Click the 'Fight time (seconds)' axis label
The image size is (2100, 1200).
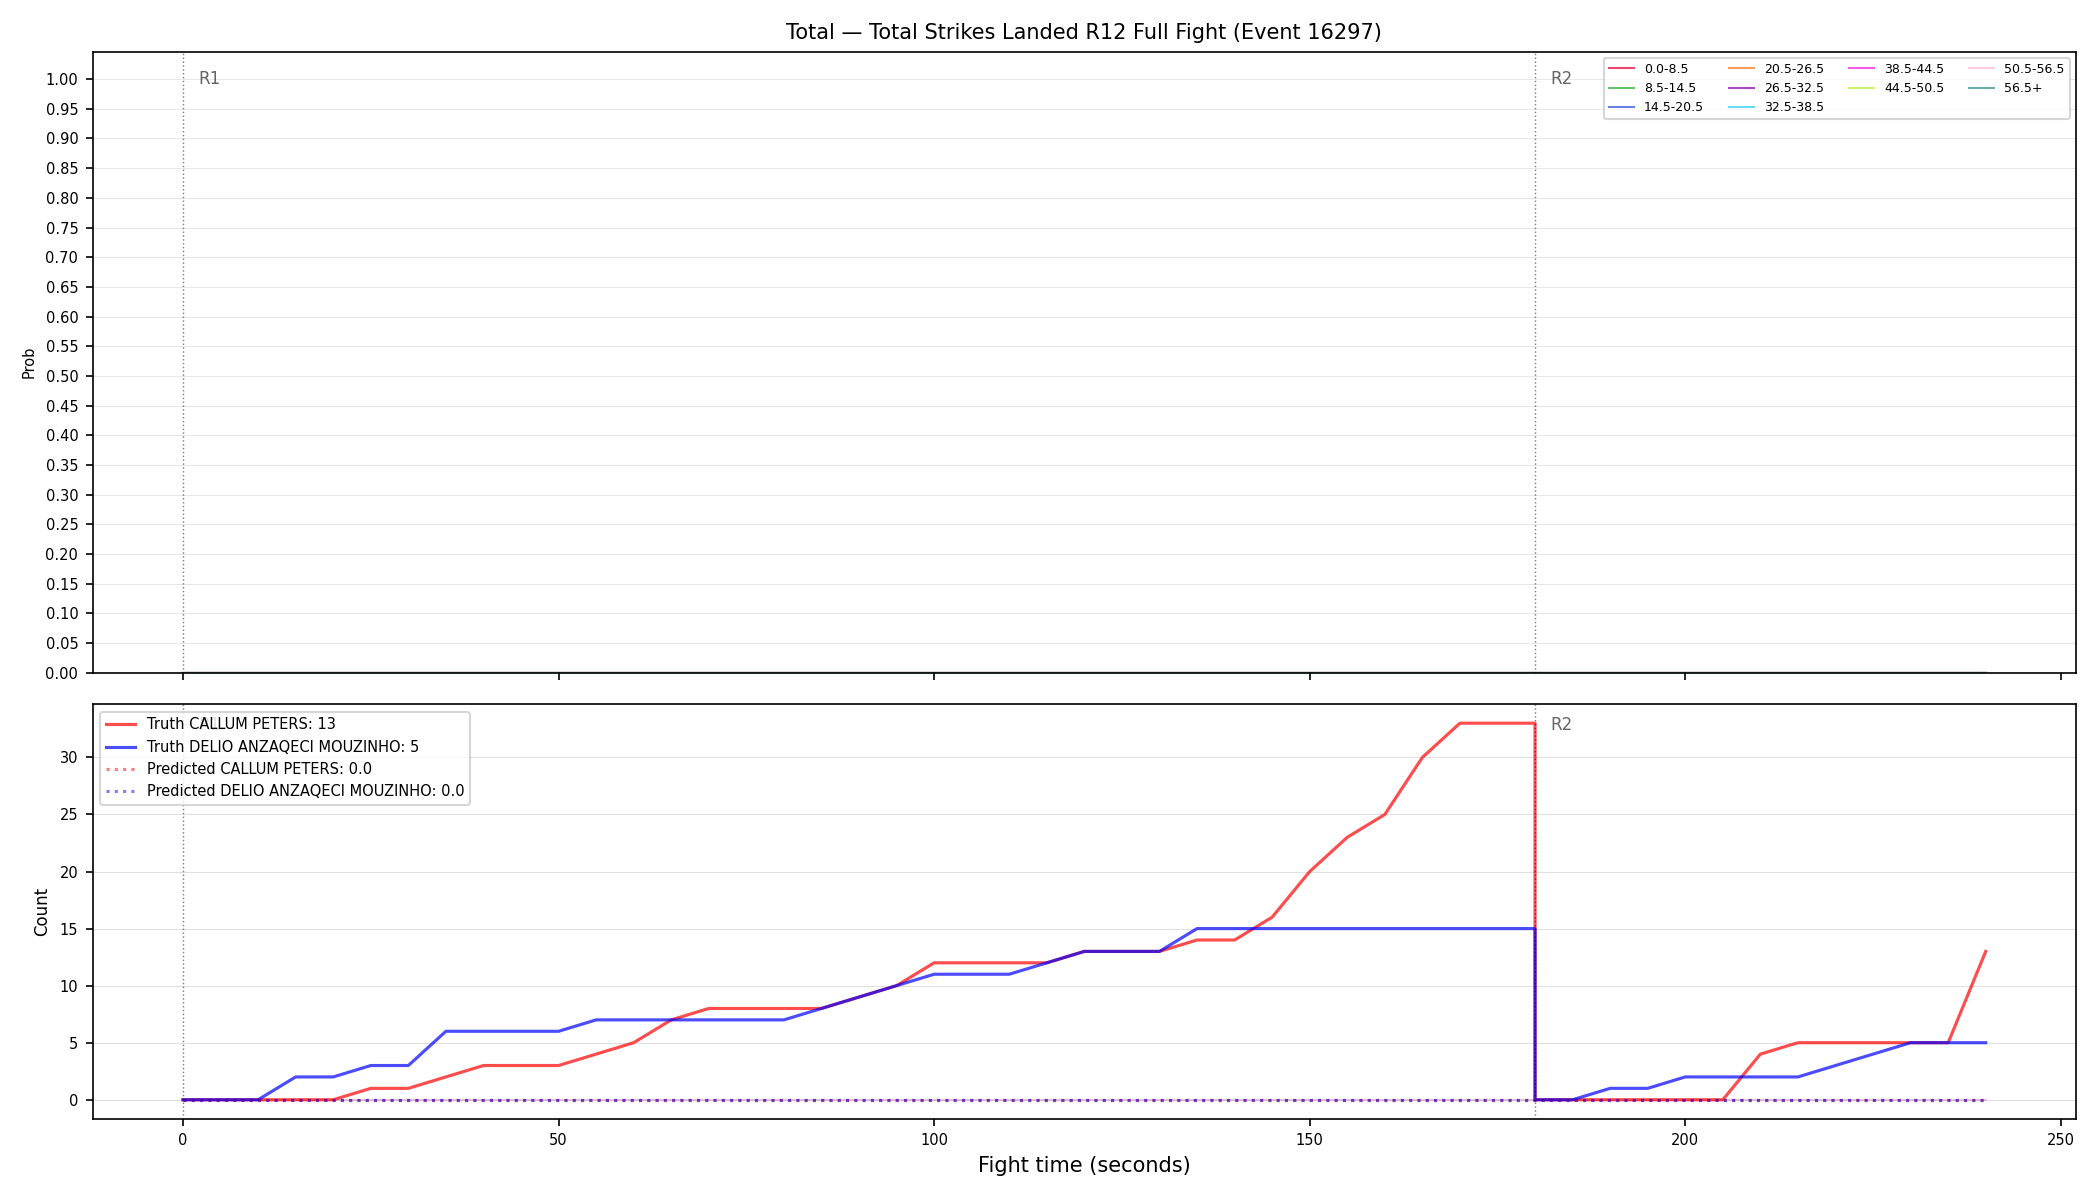pyautogui.click(x=1084, y=1165)
